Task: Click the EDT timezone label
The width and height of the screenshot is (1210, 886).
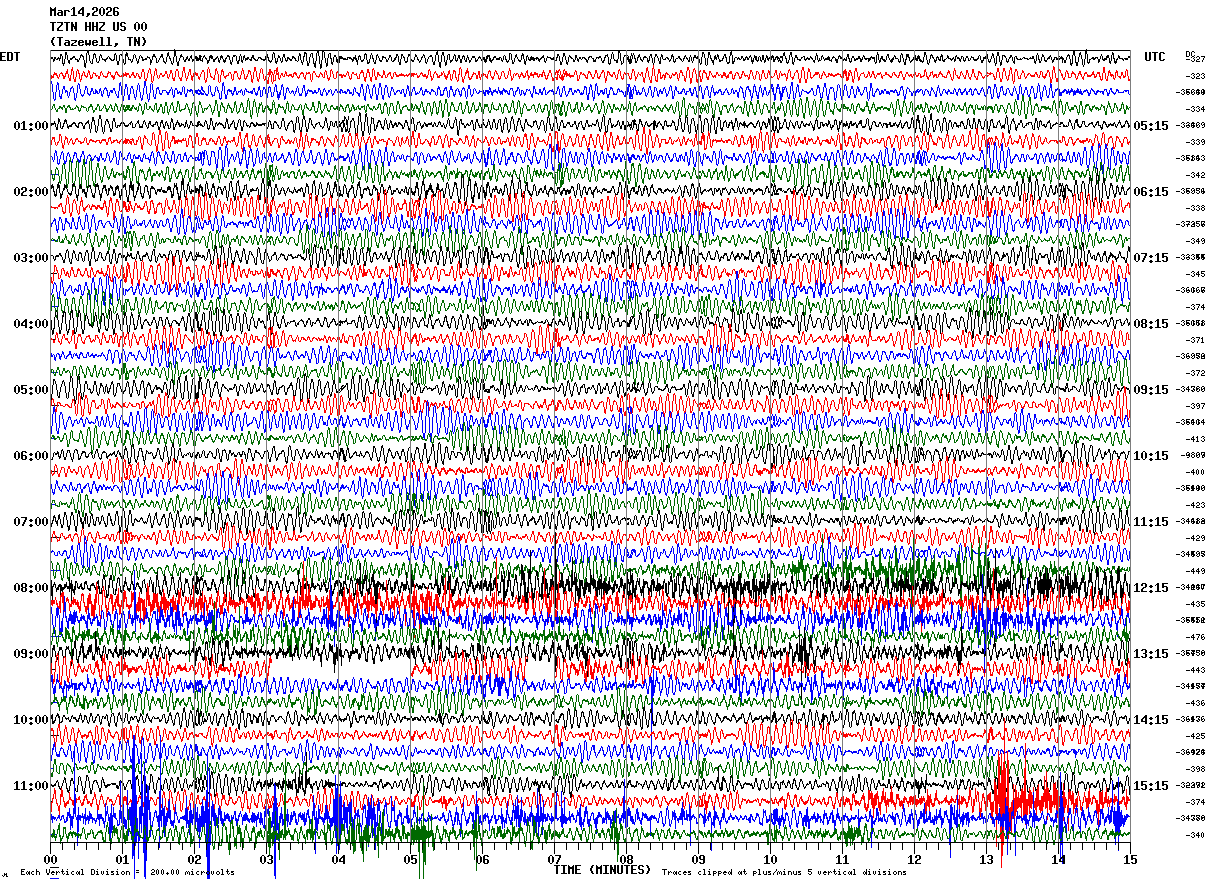Action: tap(9, 57)
